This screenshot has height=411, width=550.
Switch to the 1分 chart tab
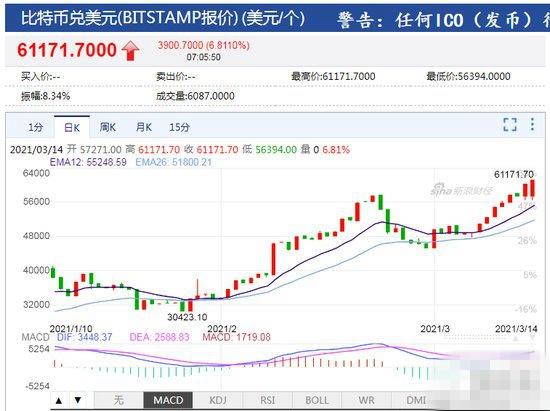[35, 127]
